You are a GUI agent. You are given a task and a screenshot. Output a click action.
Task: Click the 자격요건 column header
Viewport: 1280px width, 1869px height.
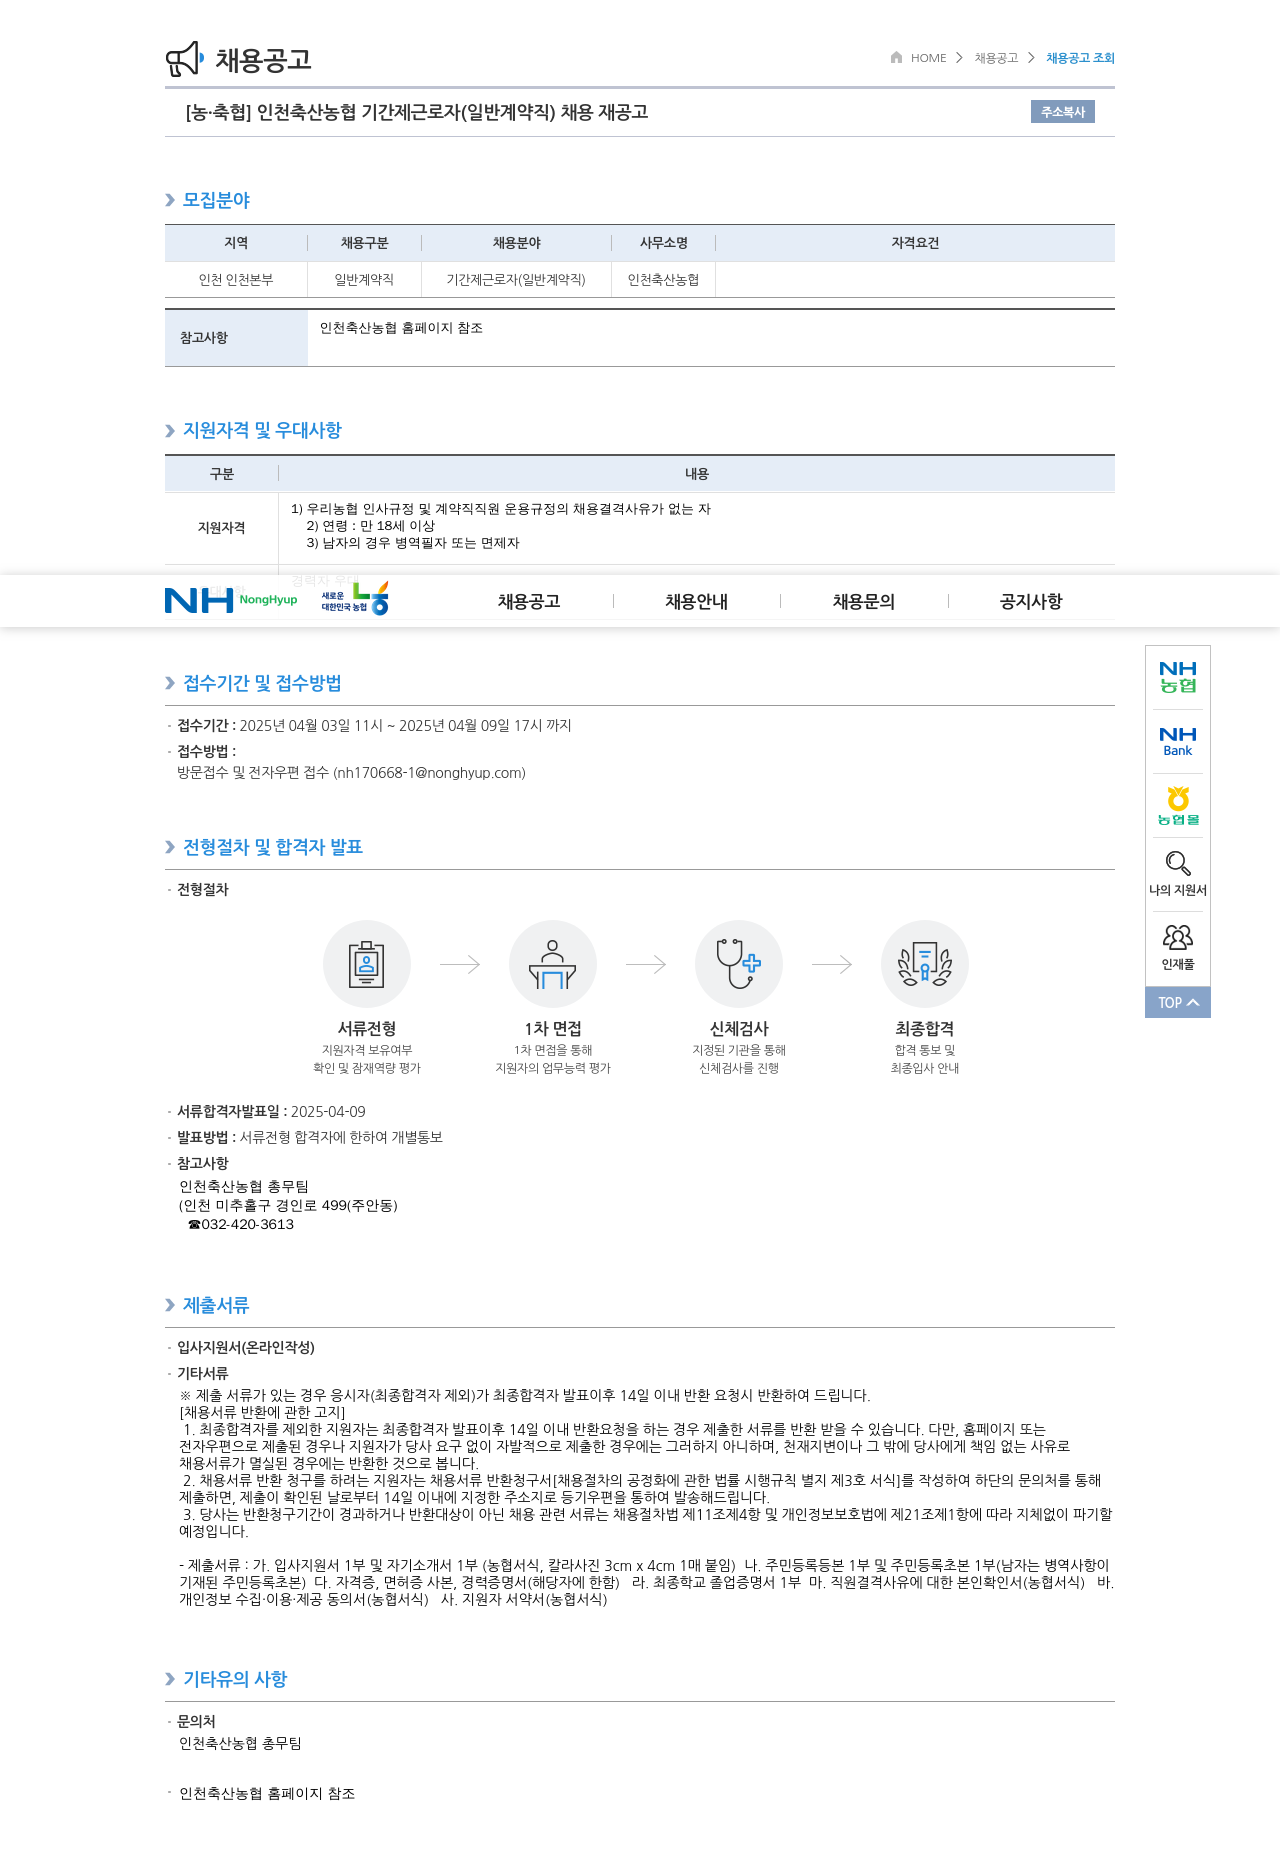tap(915, 243)
